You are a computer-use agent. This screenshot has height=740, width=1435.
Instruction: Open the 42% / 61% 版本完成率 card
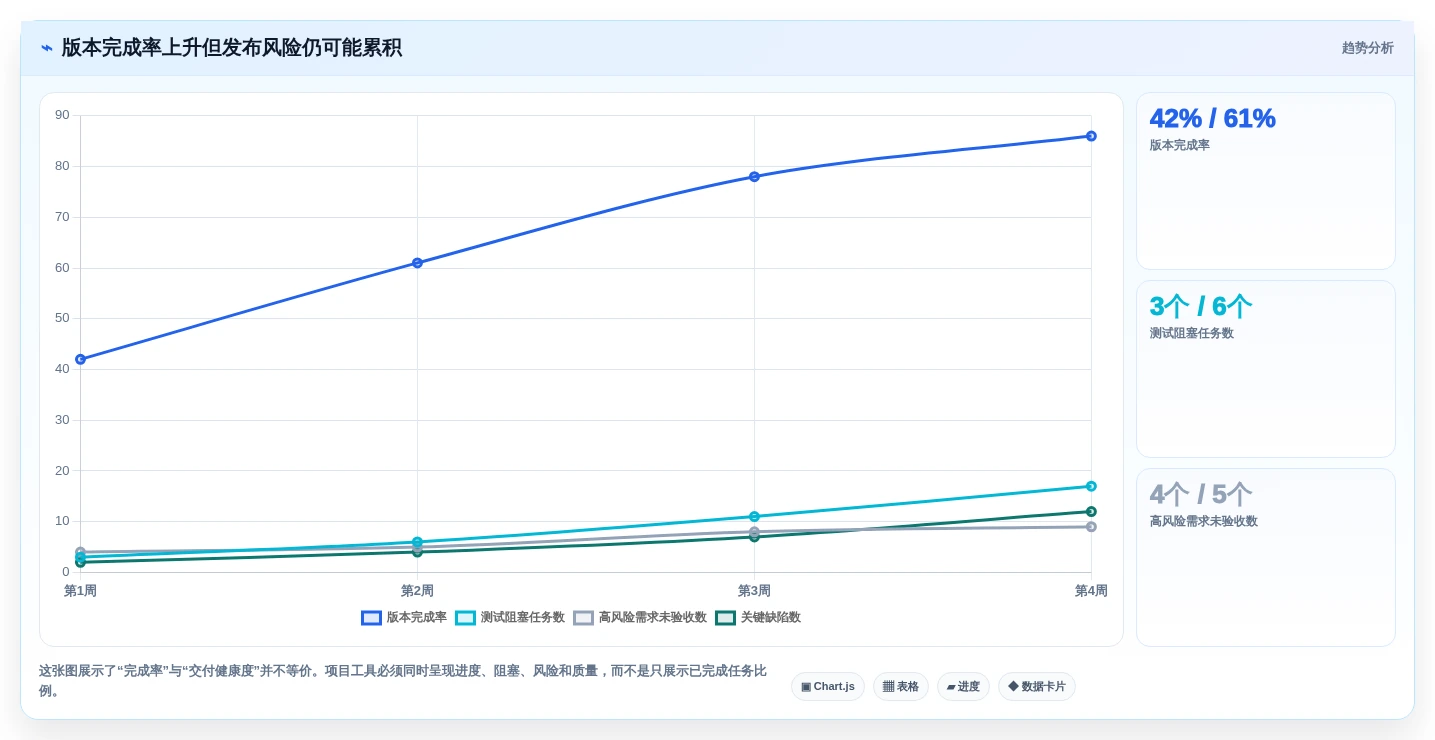pos(1265,181)
